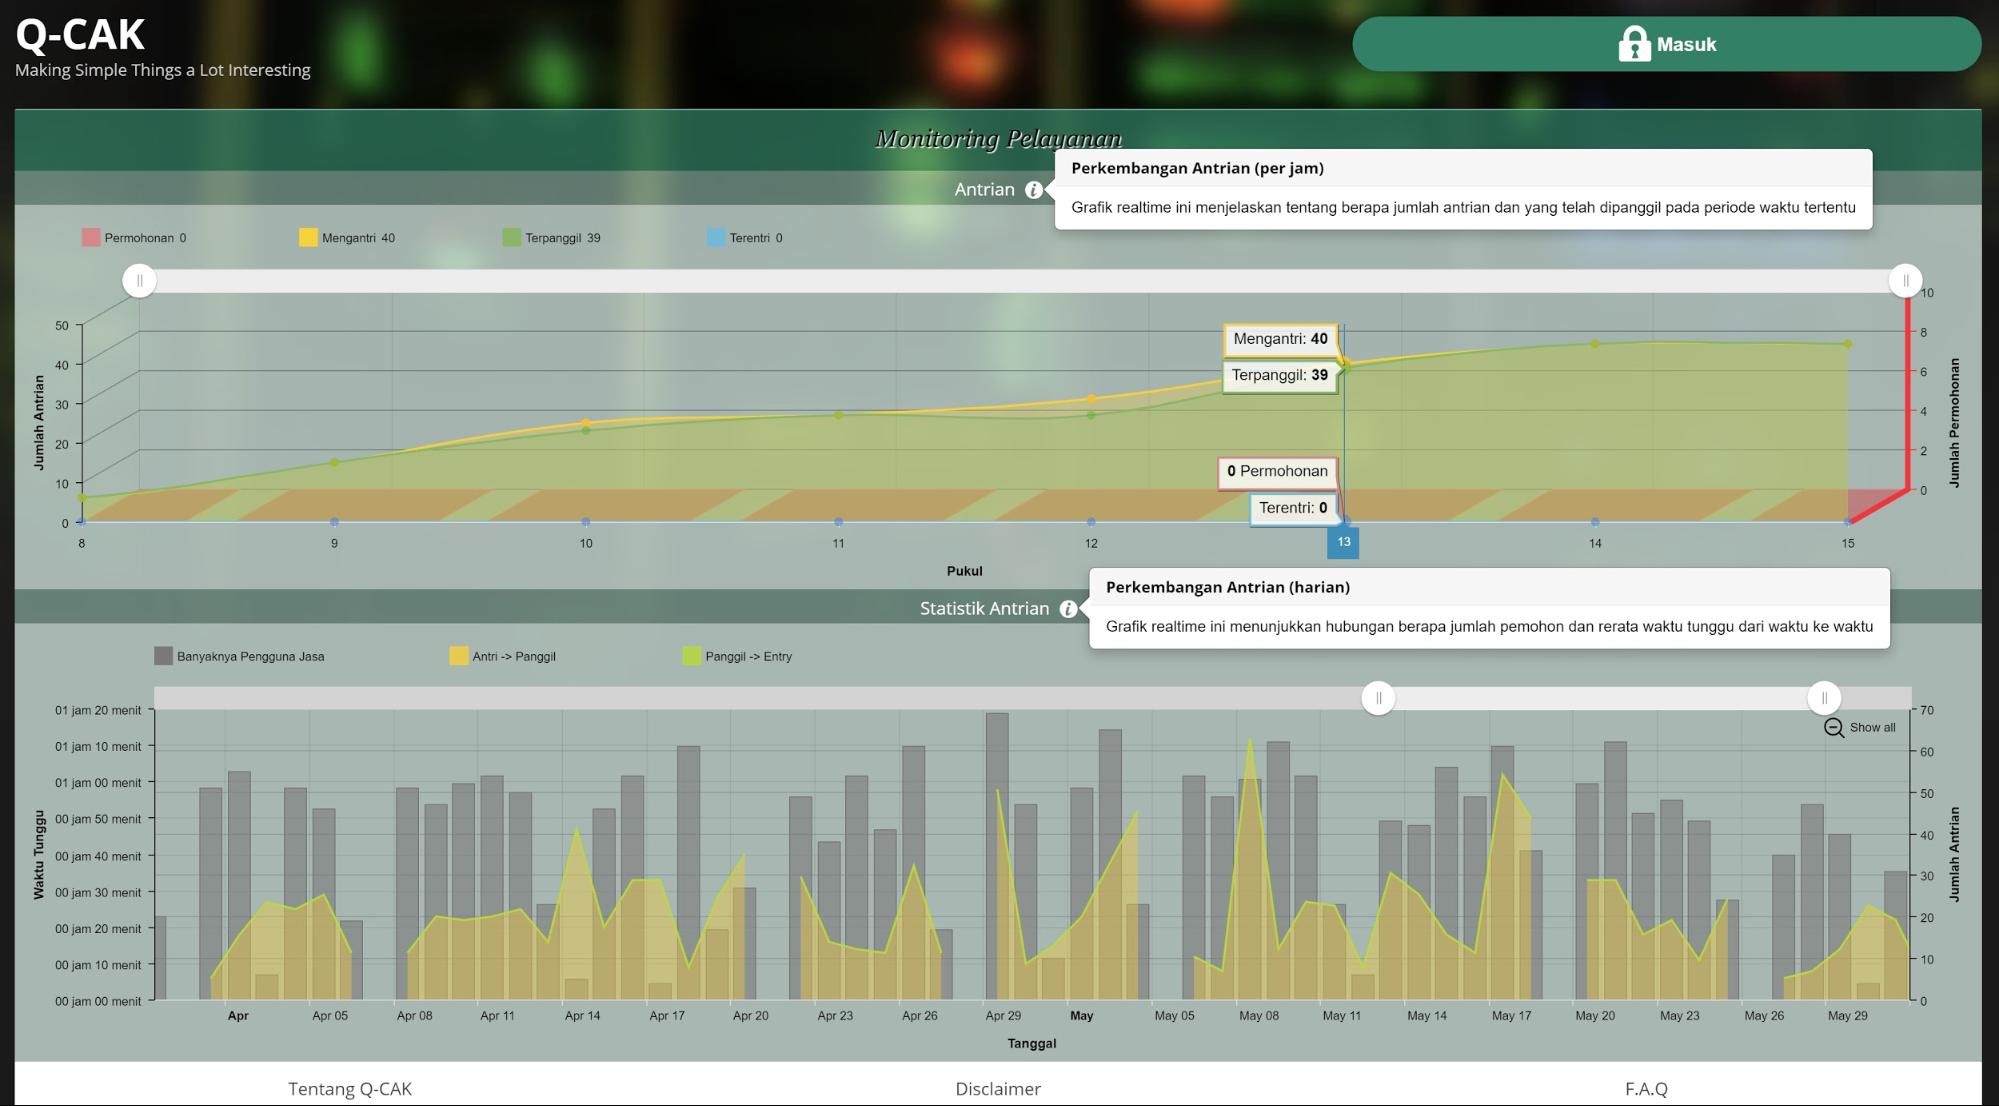The image size is (1999, 1106).
Task: Toggle the red Permohonan legend marker
Action: click(91, 238)
